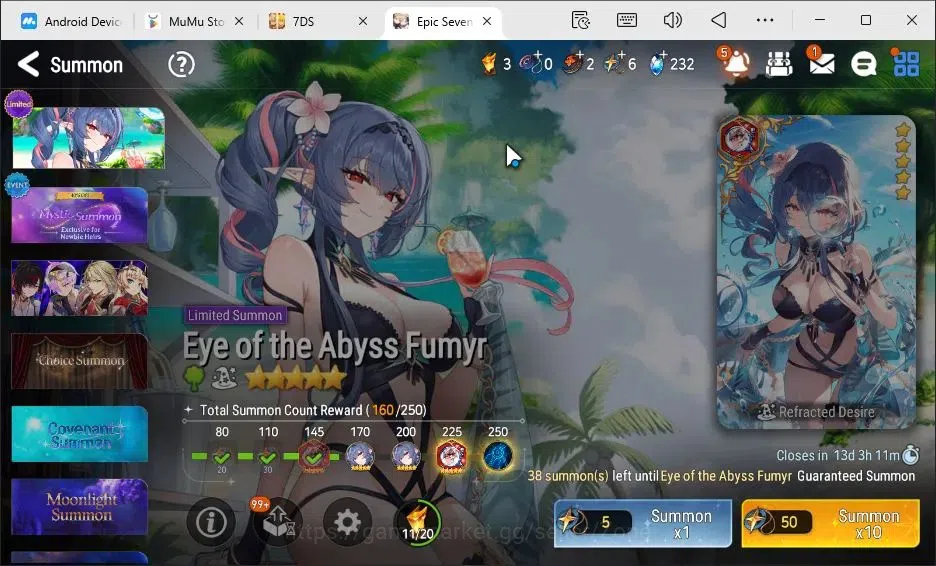Open the emulator screenshot record toolbar icon
Viewport: 936px width, 566px height.
pyautogui.click(x=581, y=20)
